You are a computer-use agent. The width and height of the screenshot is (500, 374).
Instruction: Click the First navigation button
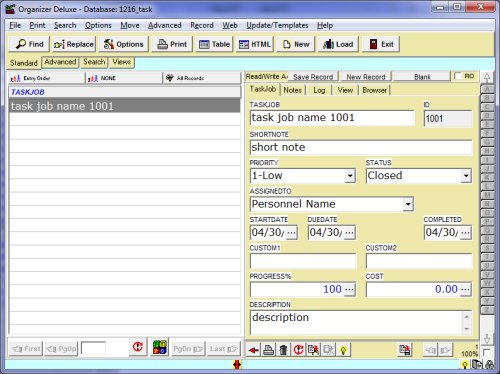(26, 349)
